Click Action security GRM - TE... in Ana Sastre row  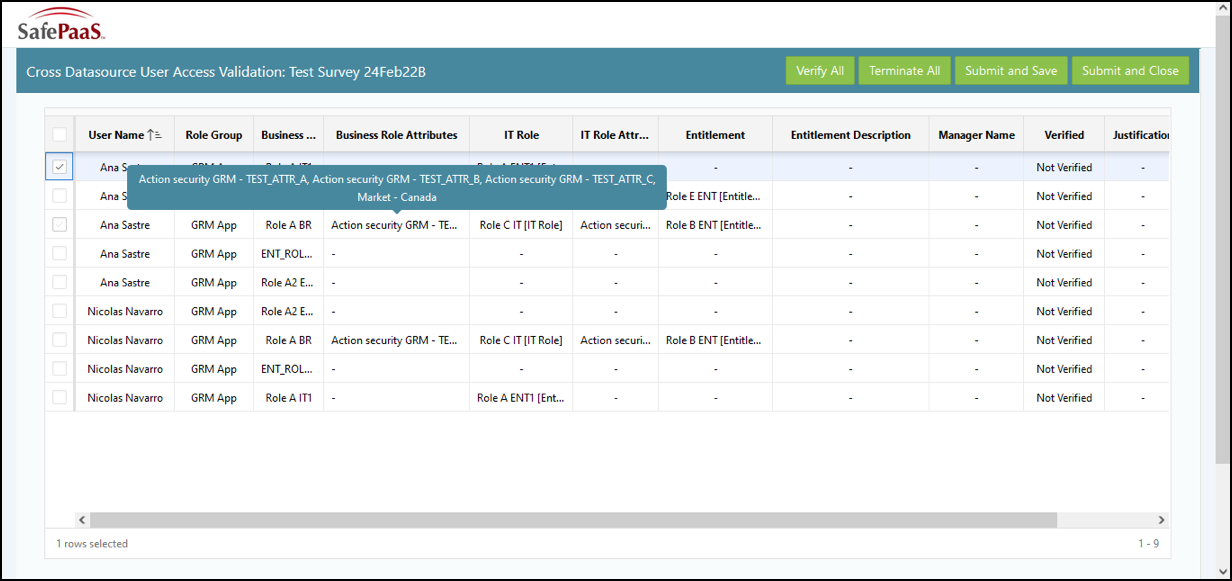pos(394,226)
